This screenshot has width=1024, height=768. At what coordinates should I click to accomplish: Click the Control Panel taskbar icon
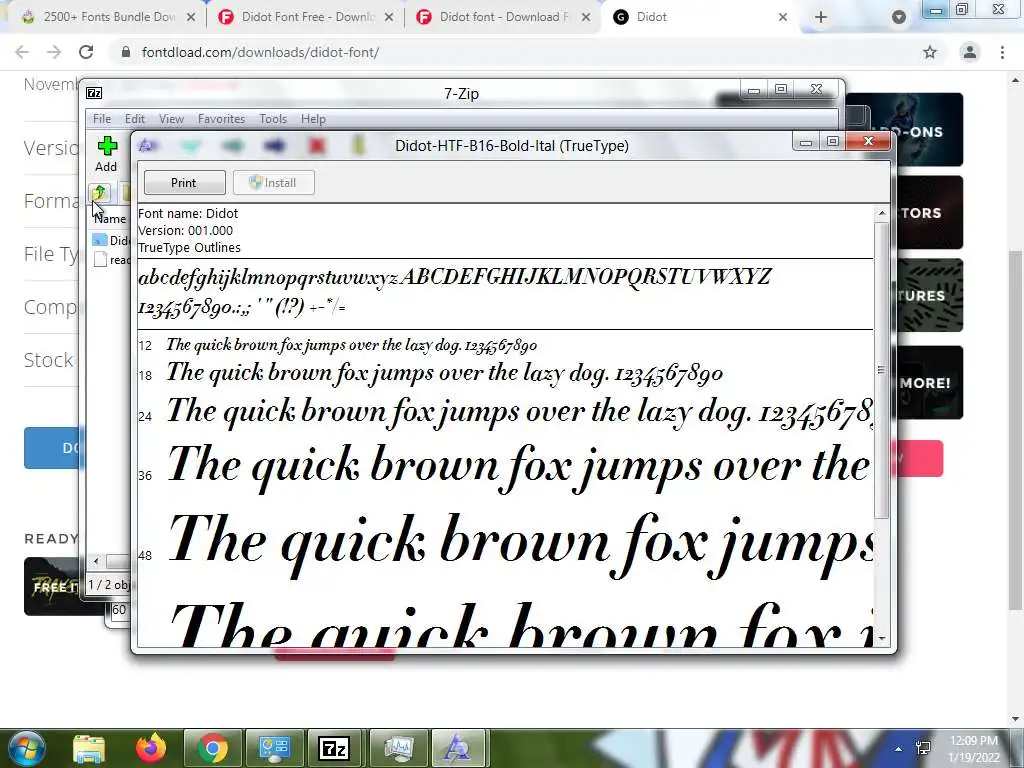click(274, 748)
